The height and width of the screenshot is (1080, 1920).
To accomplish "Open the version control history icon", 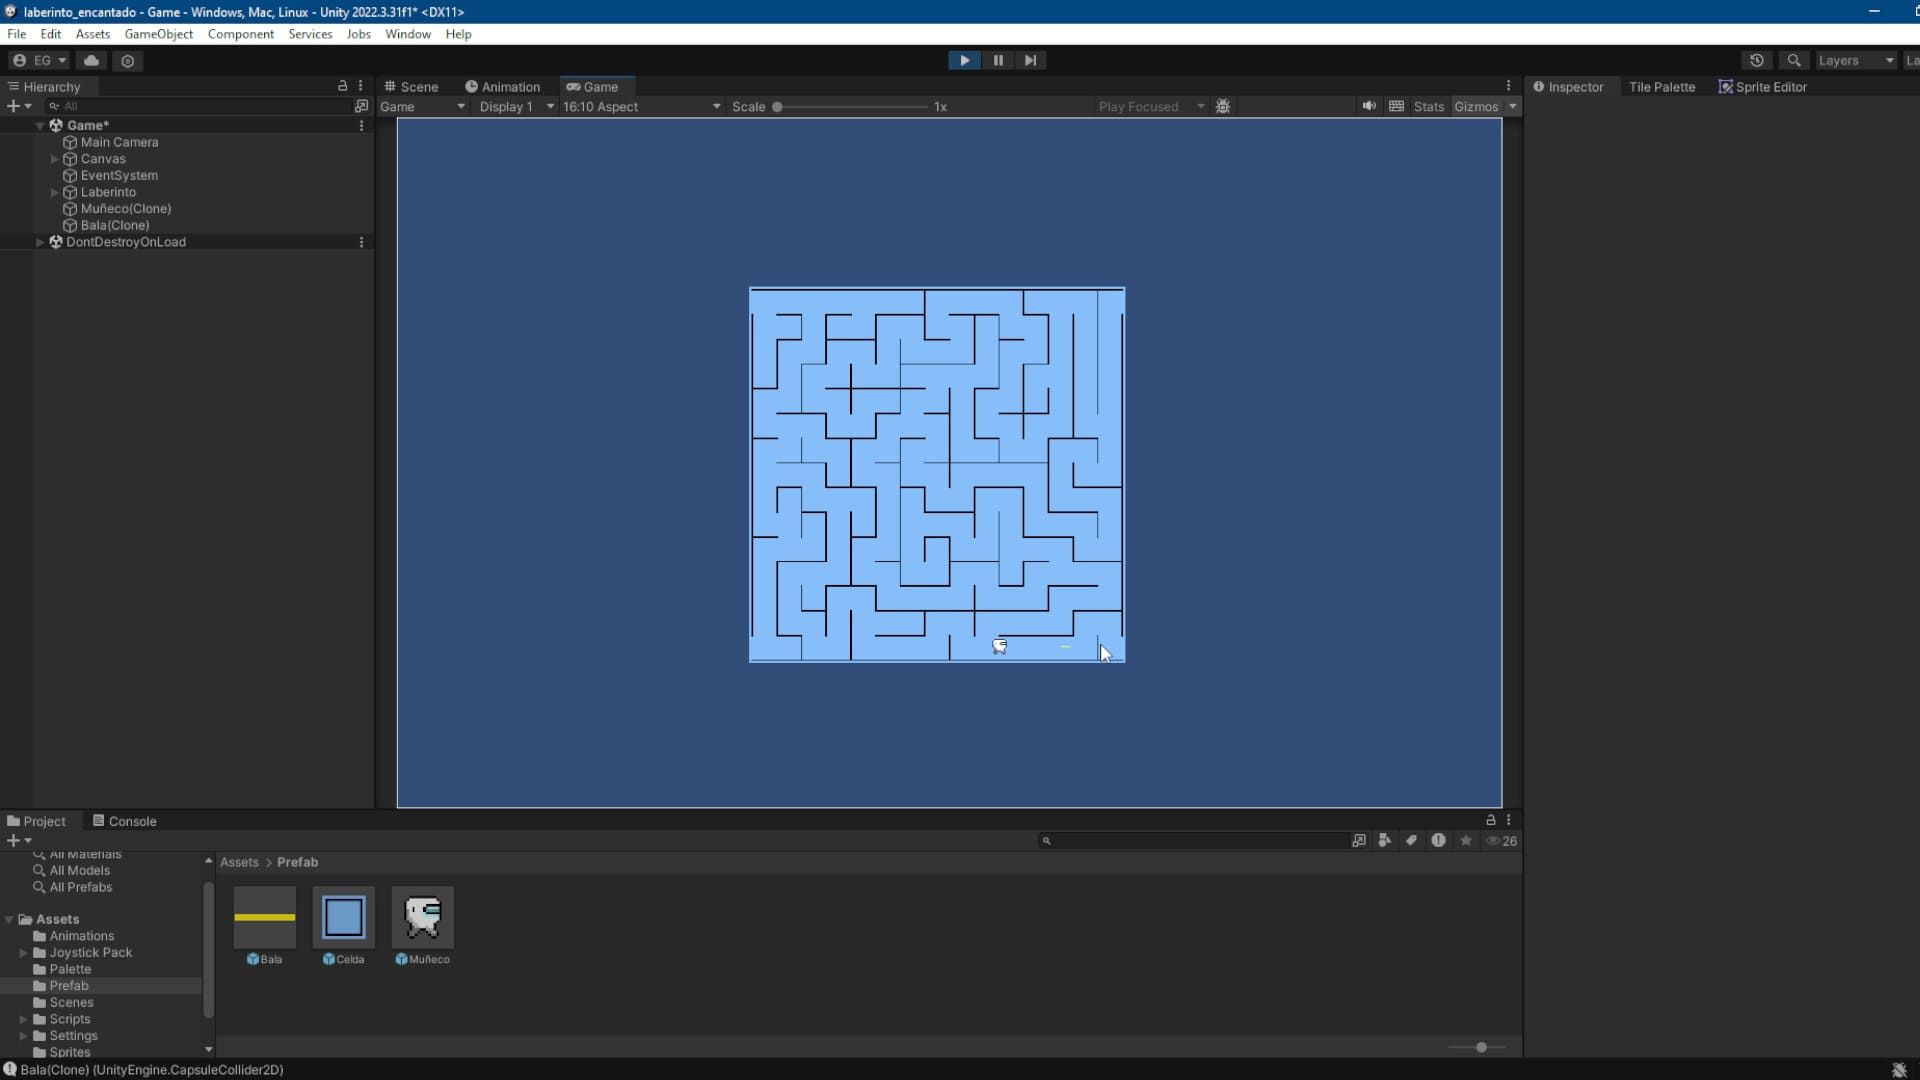I will [x=1758, y=60].
